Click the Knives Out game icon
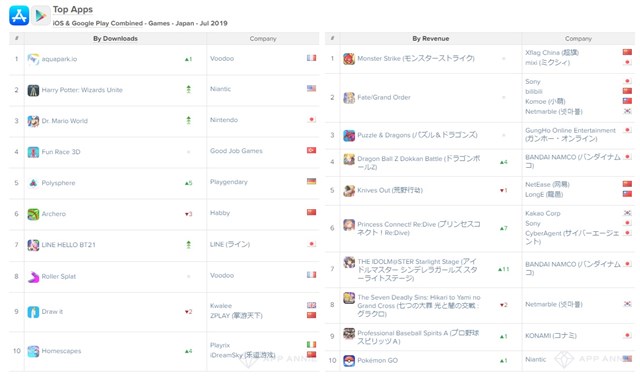The image size is (640, 376). (349, 190)
